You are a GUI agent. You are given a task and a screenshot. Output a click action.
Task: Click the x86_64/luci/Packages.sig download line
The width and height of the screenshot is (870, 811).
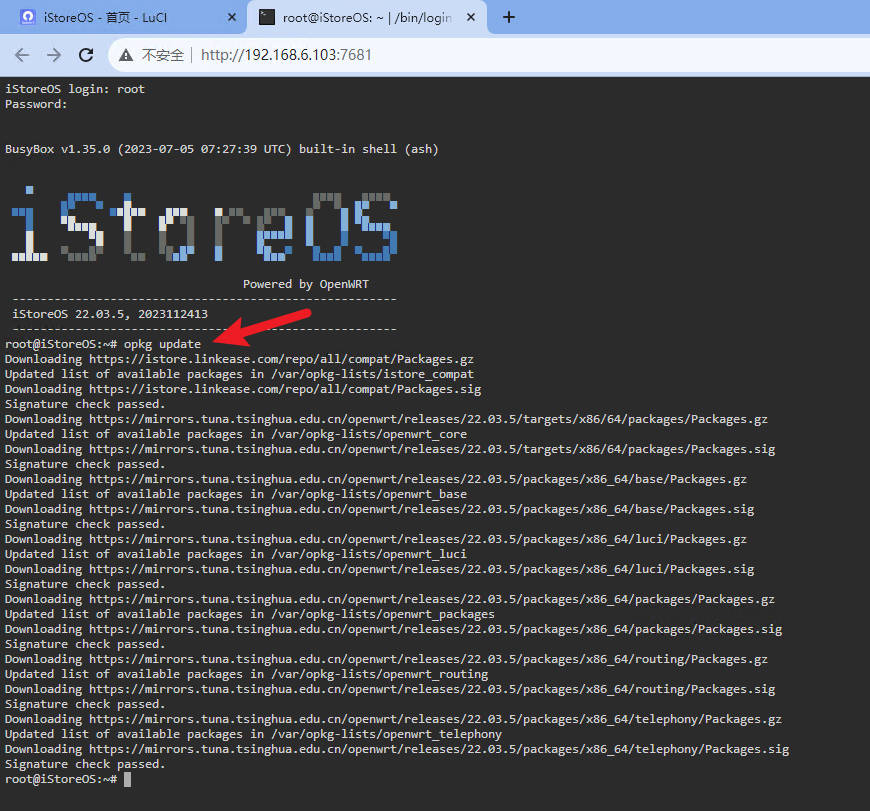(379, 569)
